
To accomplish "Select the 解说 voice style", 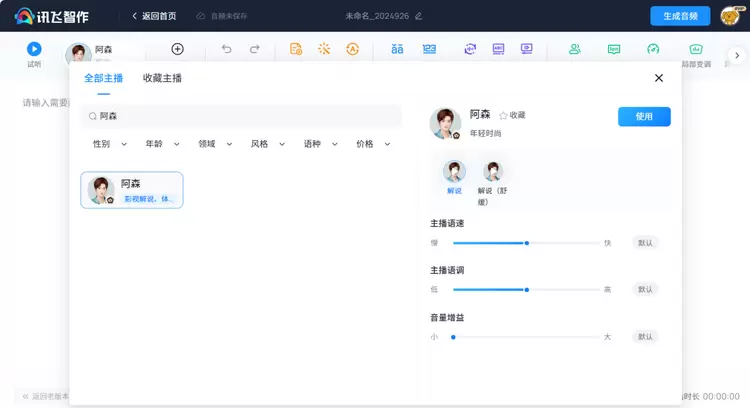I will point(454,175).
